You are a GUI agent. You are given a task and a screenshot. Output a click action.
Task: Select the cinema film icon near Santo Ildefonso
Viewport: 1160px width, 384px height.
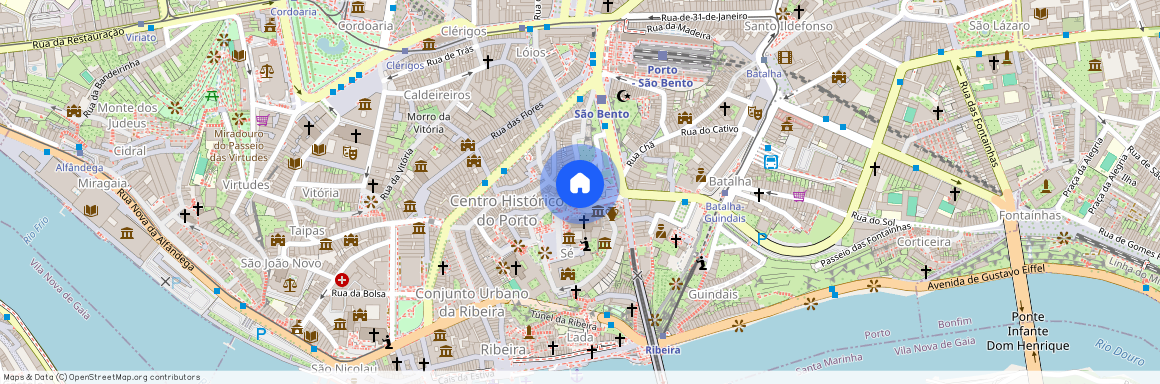click(784, 57)
